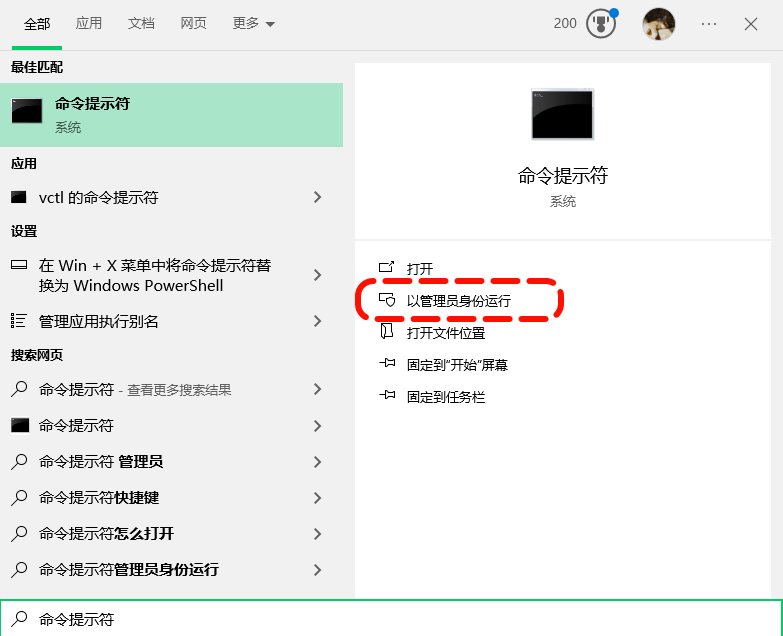Screen dimensions: 783x636
Task: Open suggestion 命令提示符怎么打开
Action: click(171, 534)
